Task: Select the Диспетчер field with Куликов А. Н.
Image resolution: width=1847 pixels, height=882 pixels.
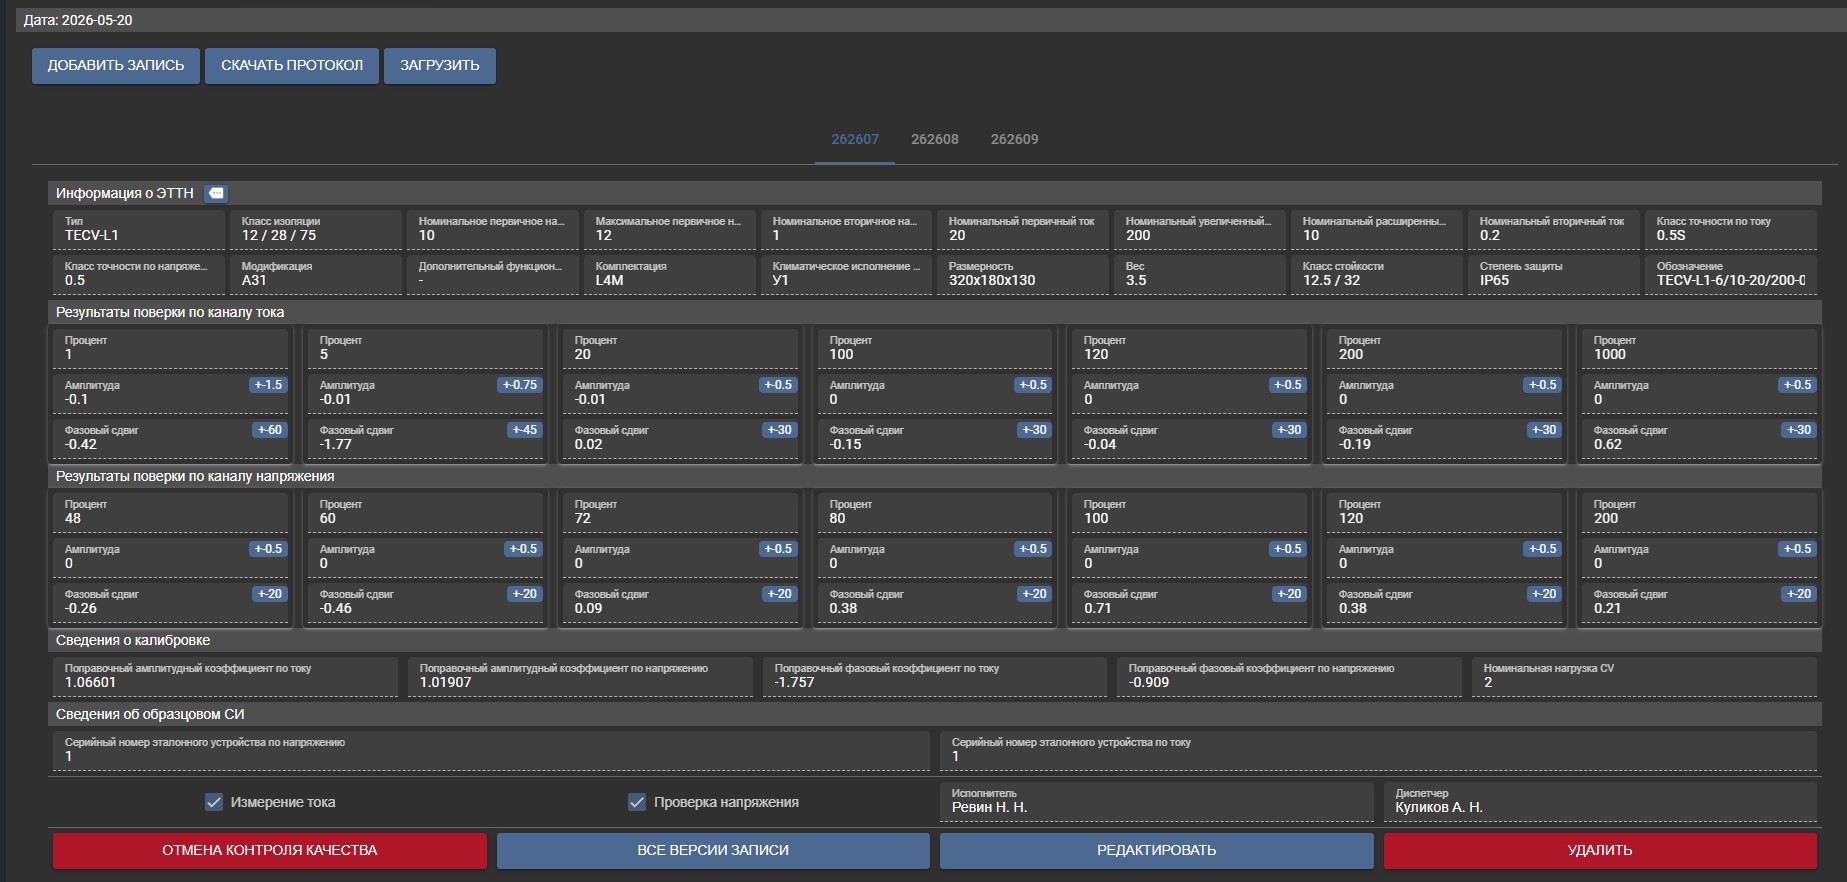Action: point(1600,802)
